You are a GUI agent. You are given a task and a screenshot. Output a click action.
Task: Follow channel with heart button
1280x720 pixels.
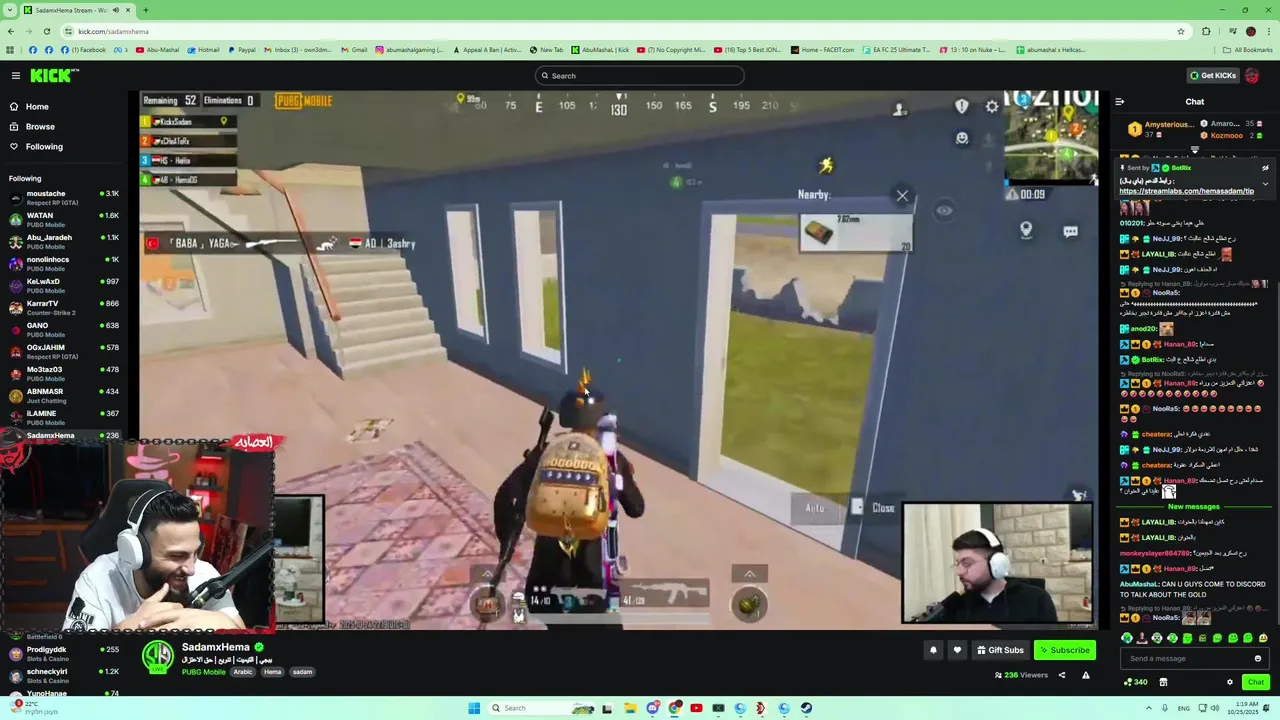coord(957,650)
